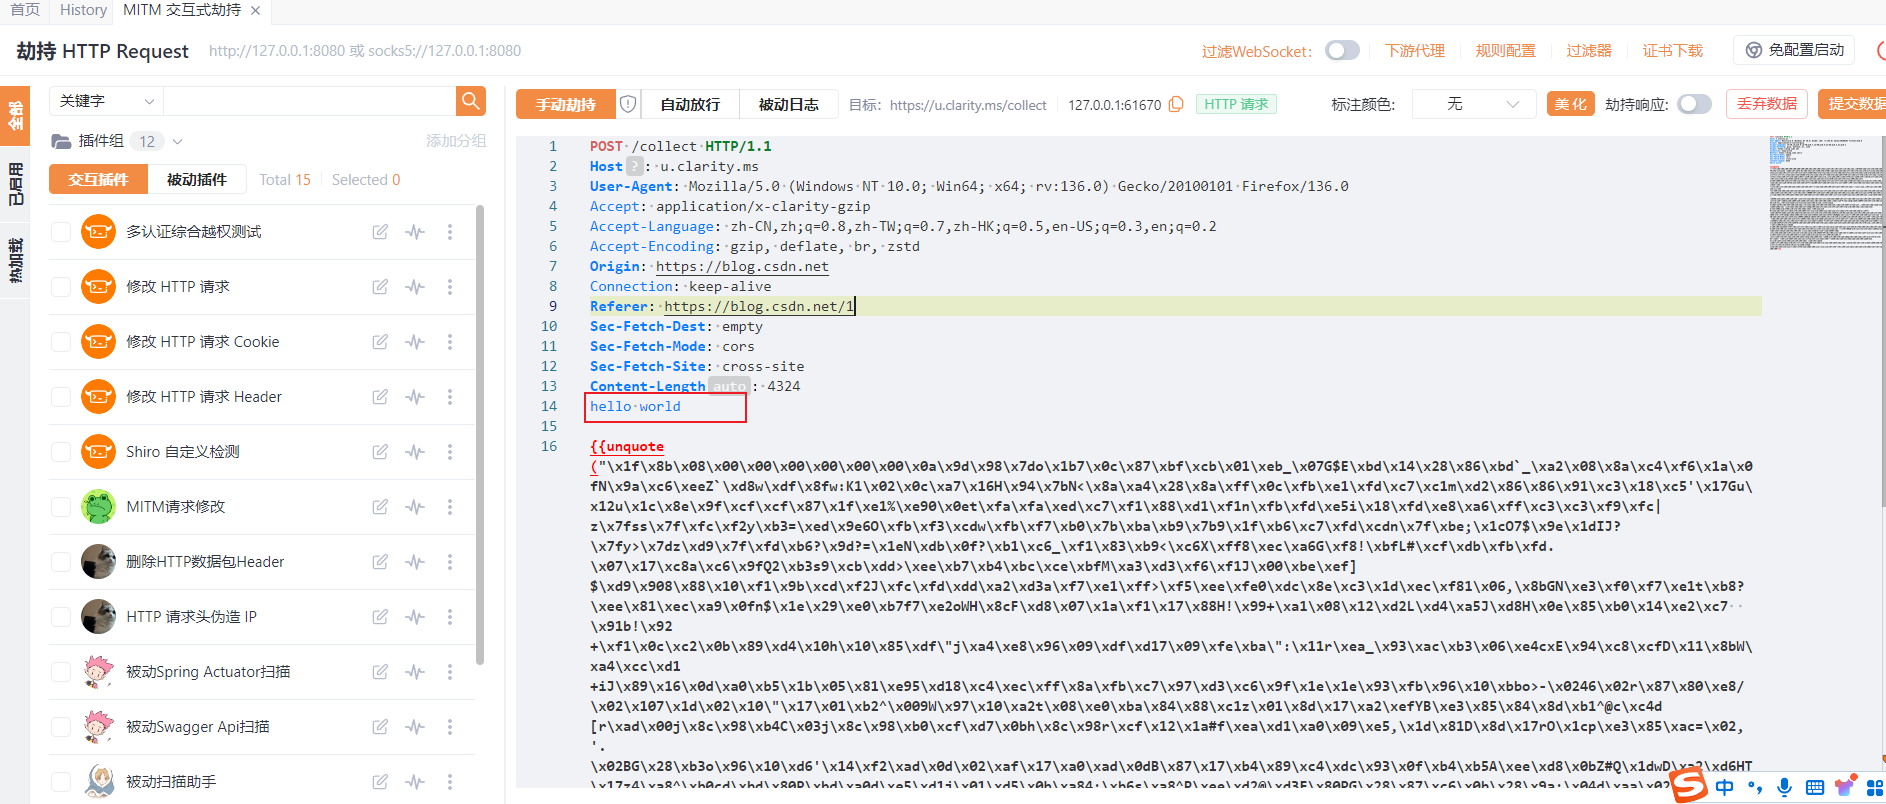This screenshot has width=1886, height=804.
Task: Edit the 修改 HTTP 请求 Header plugin
Action: [x=380, y=397]
